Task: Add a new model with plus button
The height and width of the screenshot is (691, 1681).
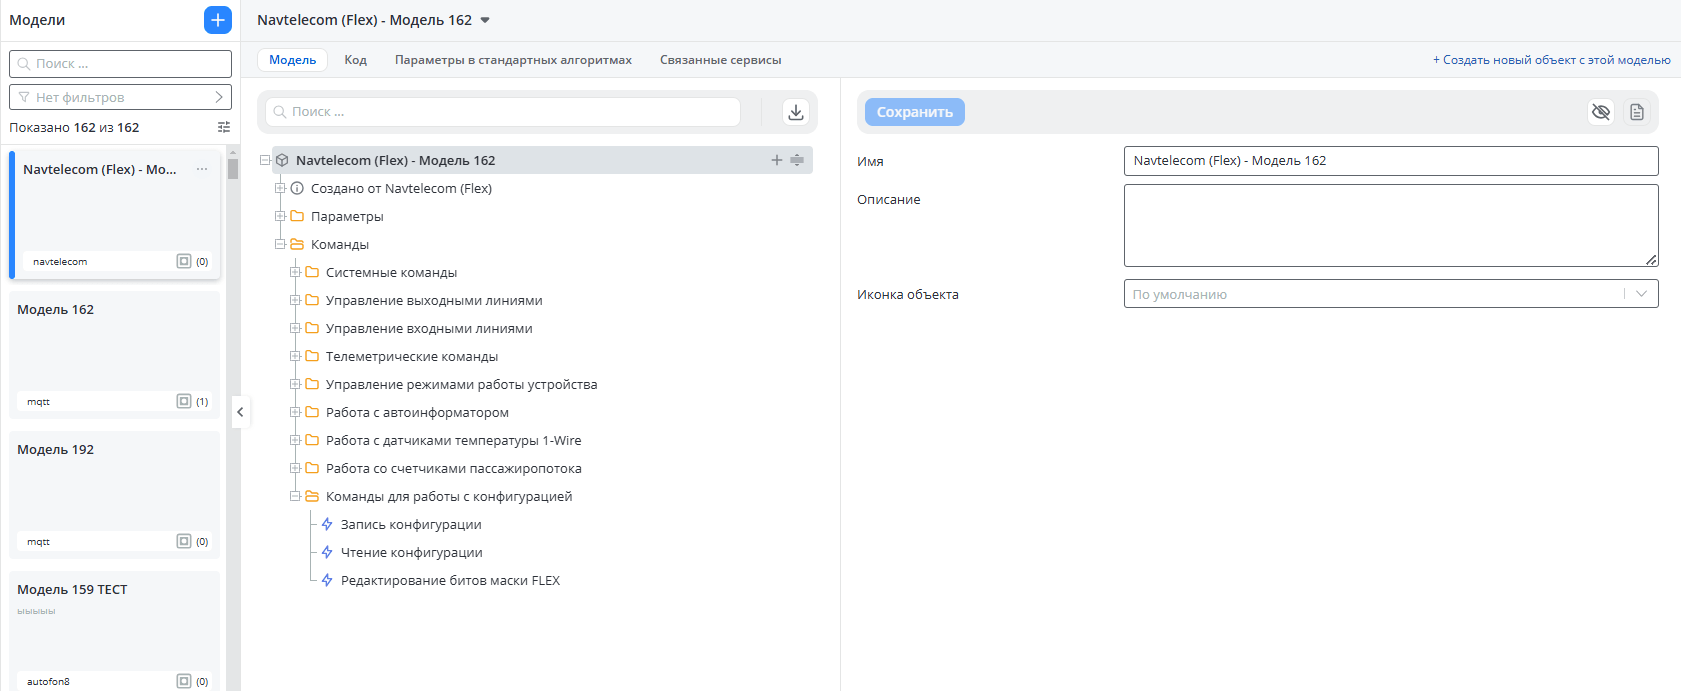Action: 218,20
